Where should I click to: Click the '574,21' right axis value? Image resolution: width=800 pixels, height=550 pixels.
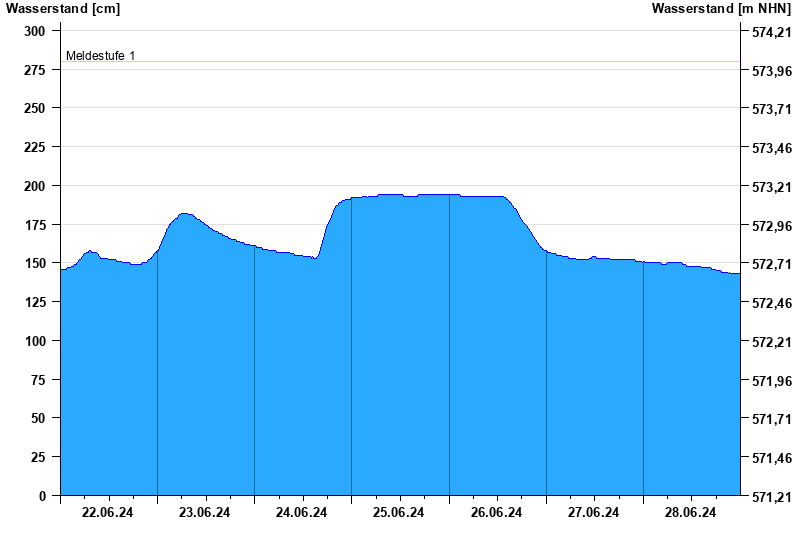click(x=772, y=32)
